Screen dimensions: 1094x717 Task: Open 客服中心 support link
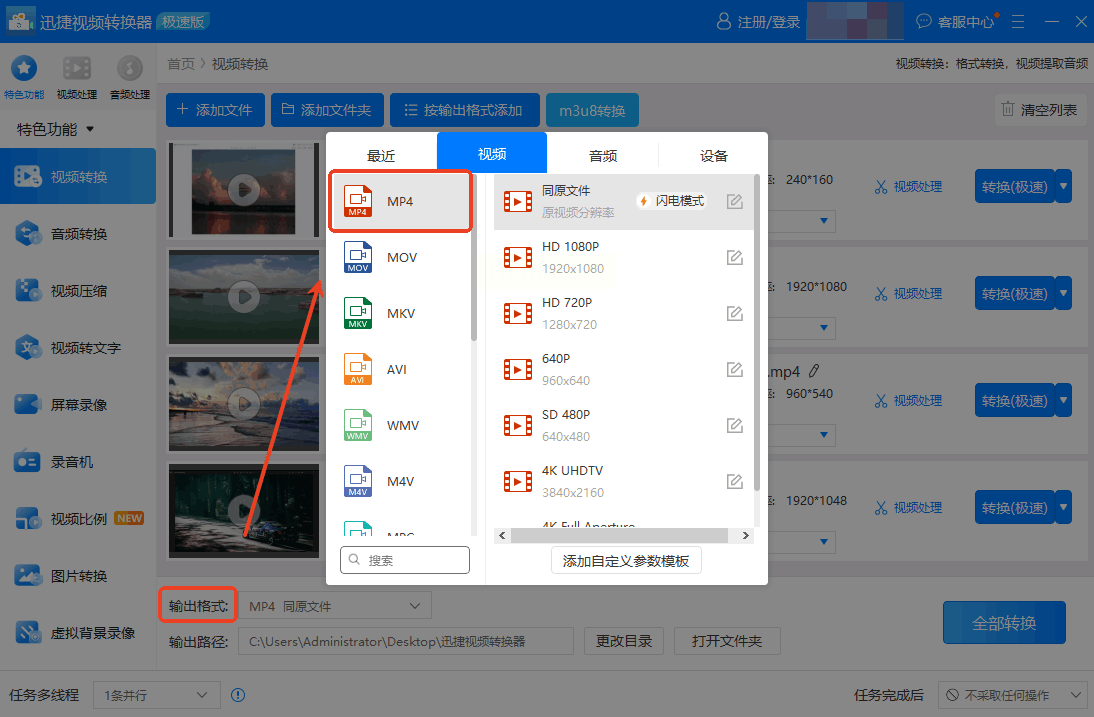coord(956,22)
